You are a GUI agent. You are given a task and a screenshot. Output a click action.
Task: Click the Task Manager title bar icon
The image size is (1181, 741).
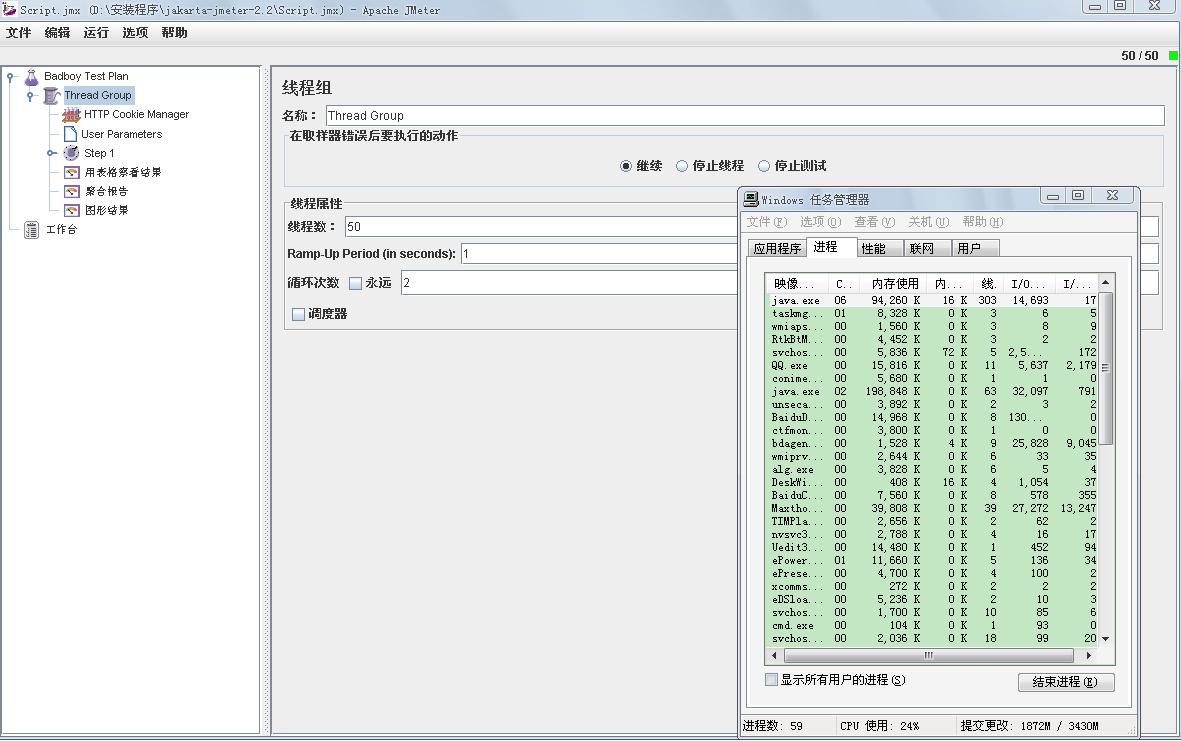[x=751, y=200]
